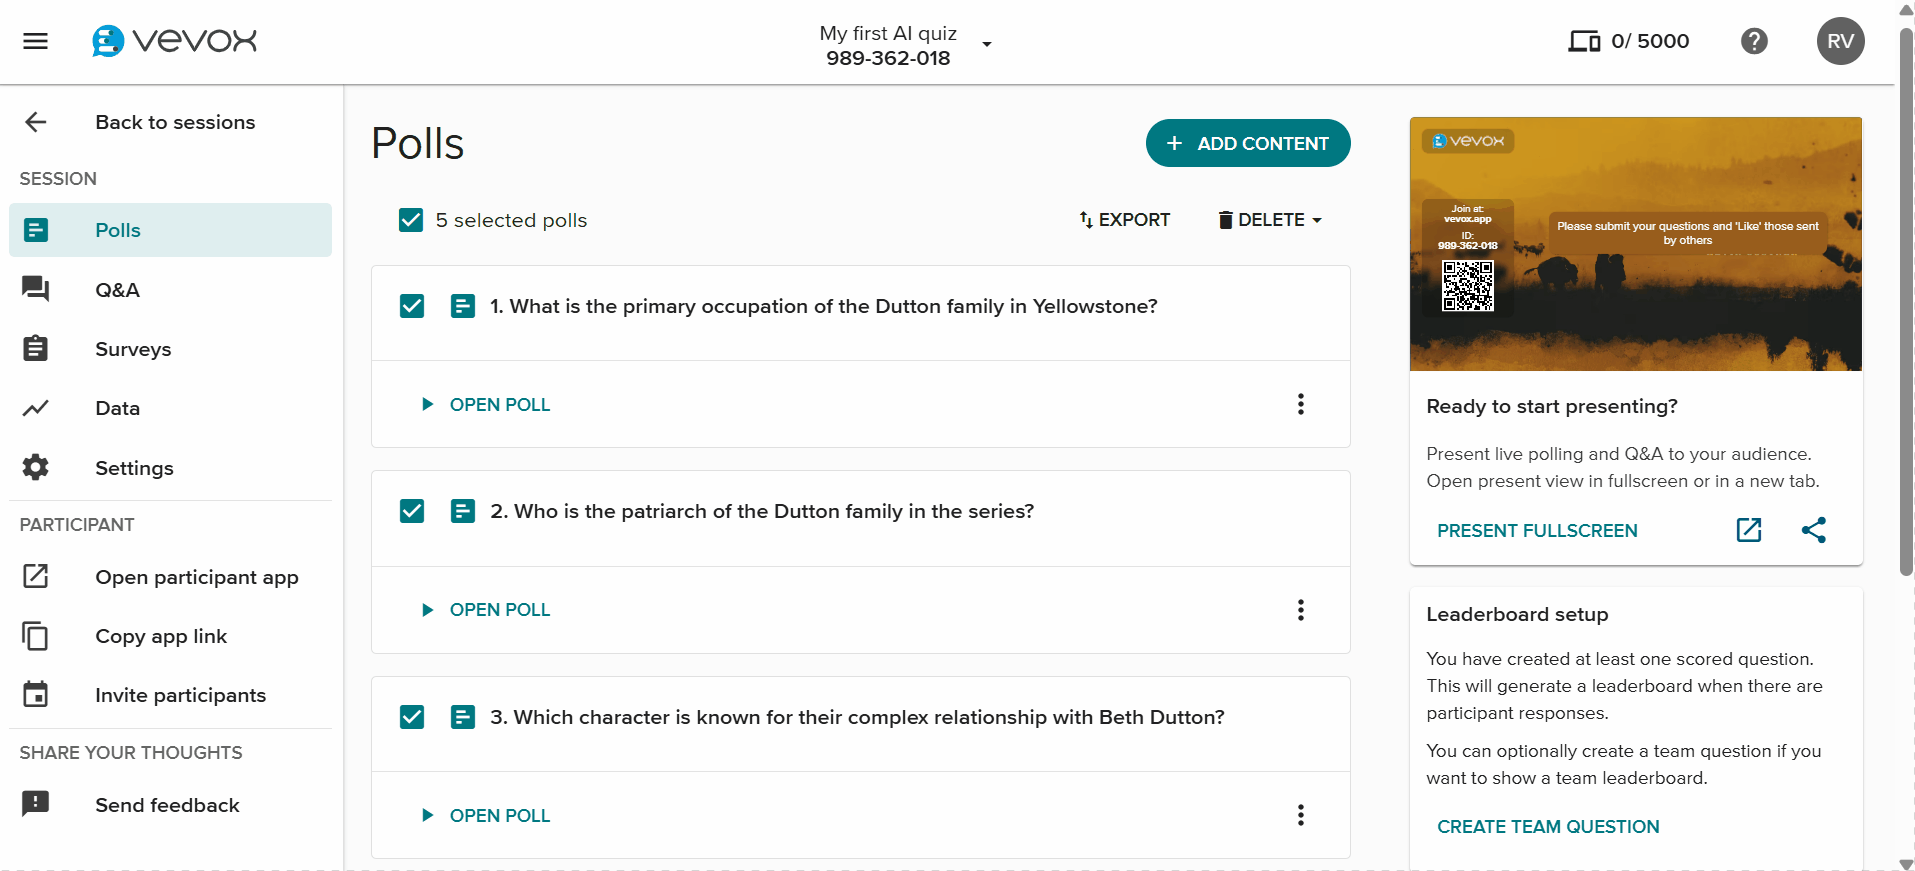
Task: Open the Delete dropdown menu
Action: (x=1270, y=220)
